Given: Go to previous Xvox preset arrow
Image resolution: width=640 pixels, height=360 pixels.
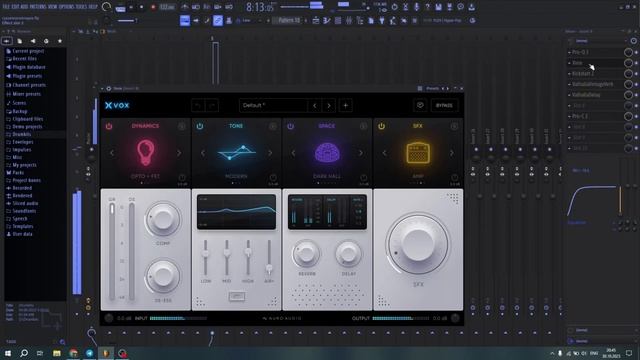Looking at the screenshot, I should point(314,106).
